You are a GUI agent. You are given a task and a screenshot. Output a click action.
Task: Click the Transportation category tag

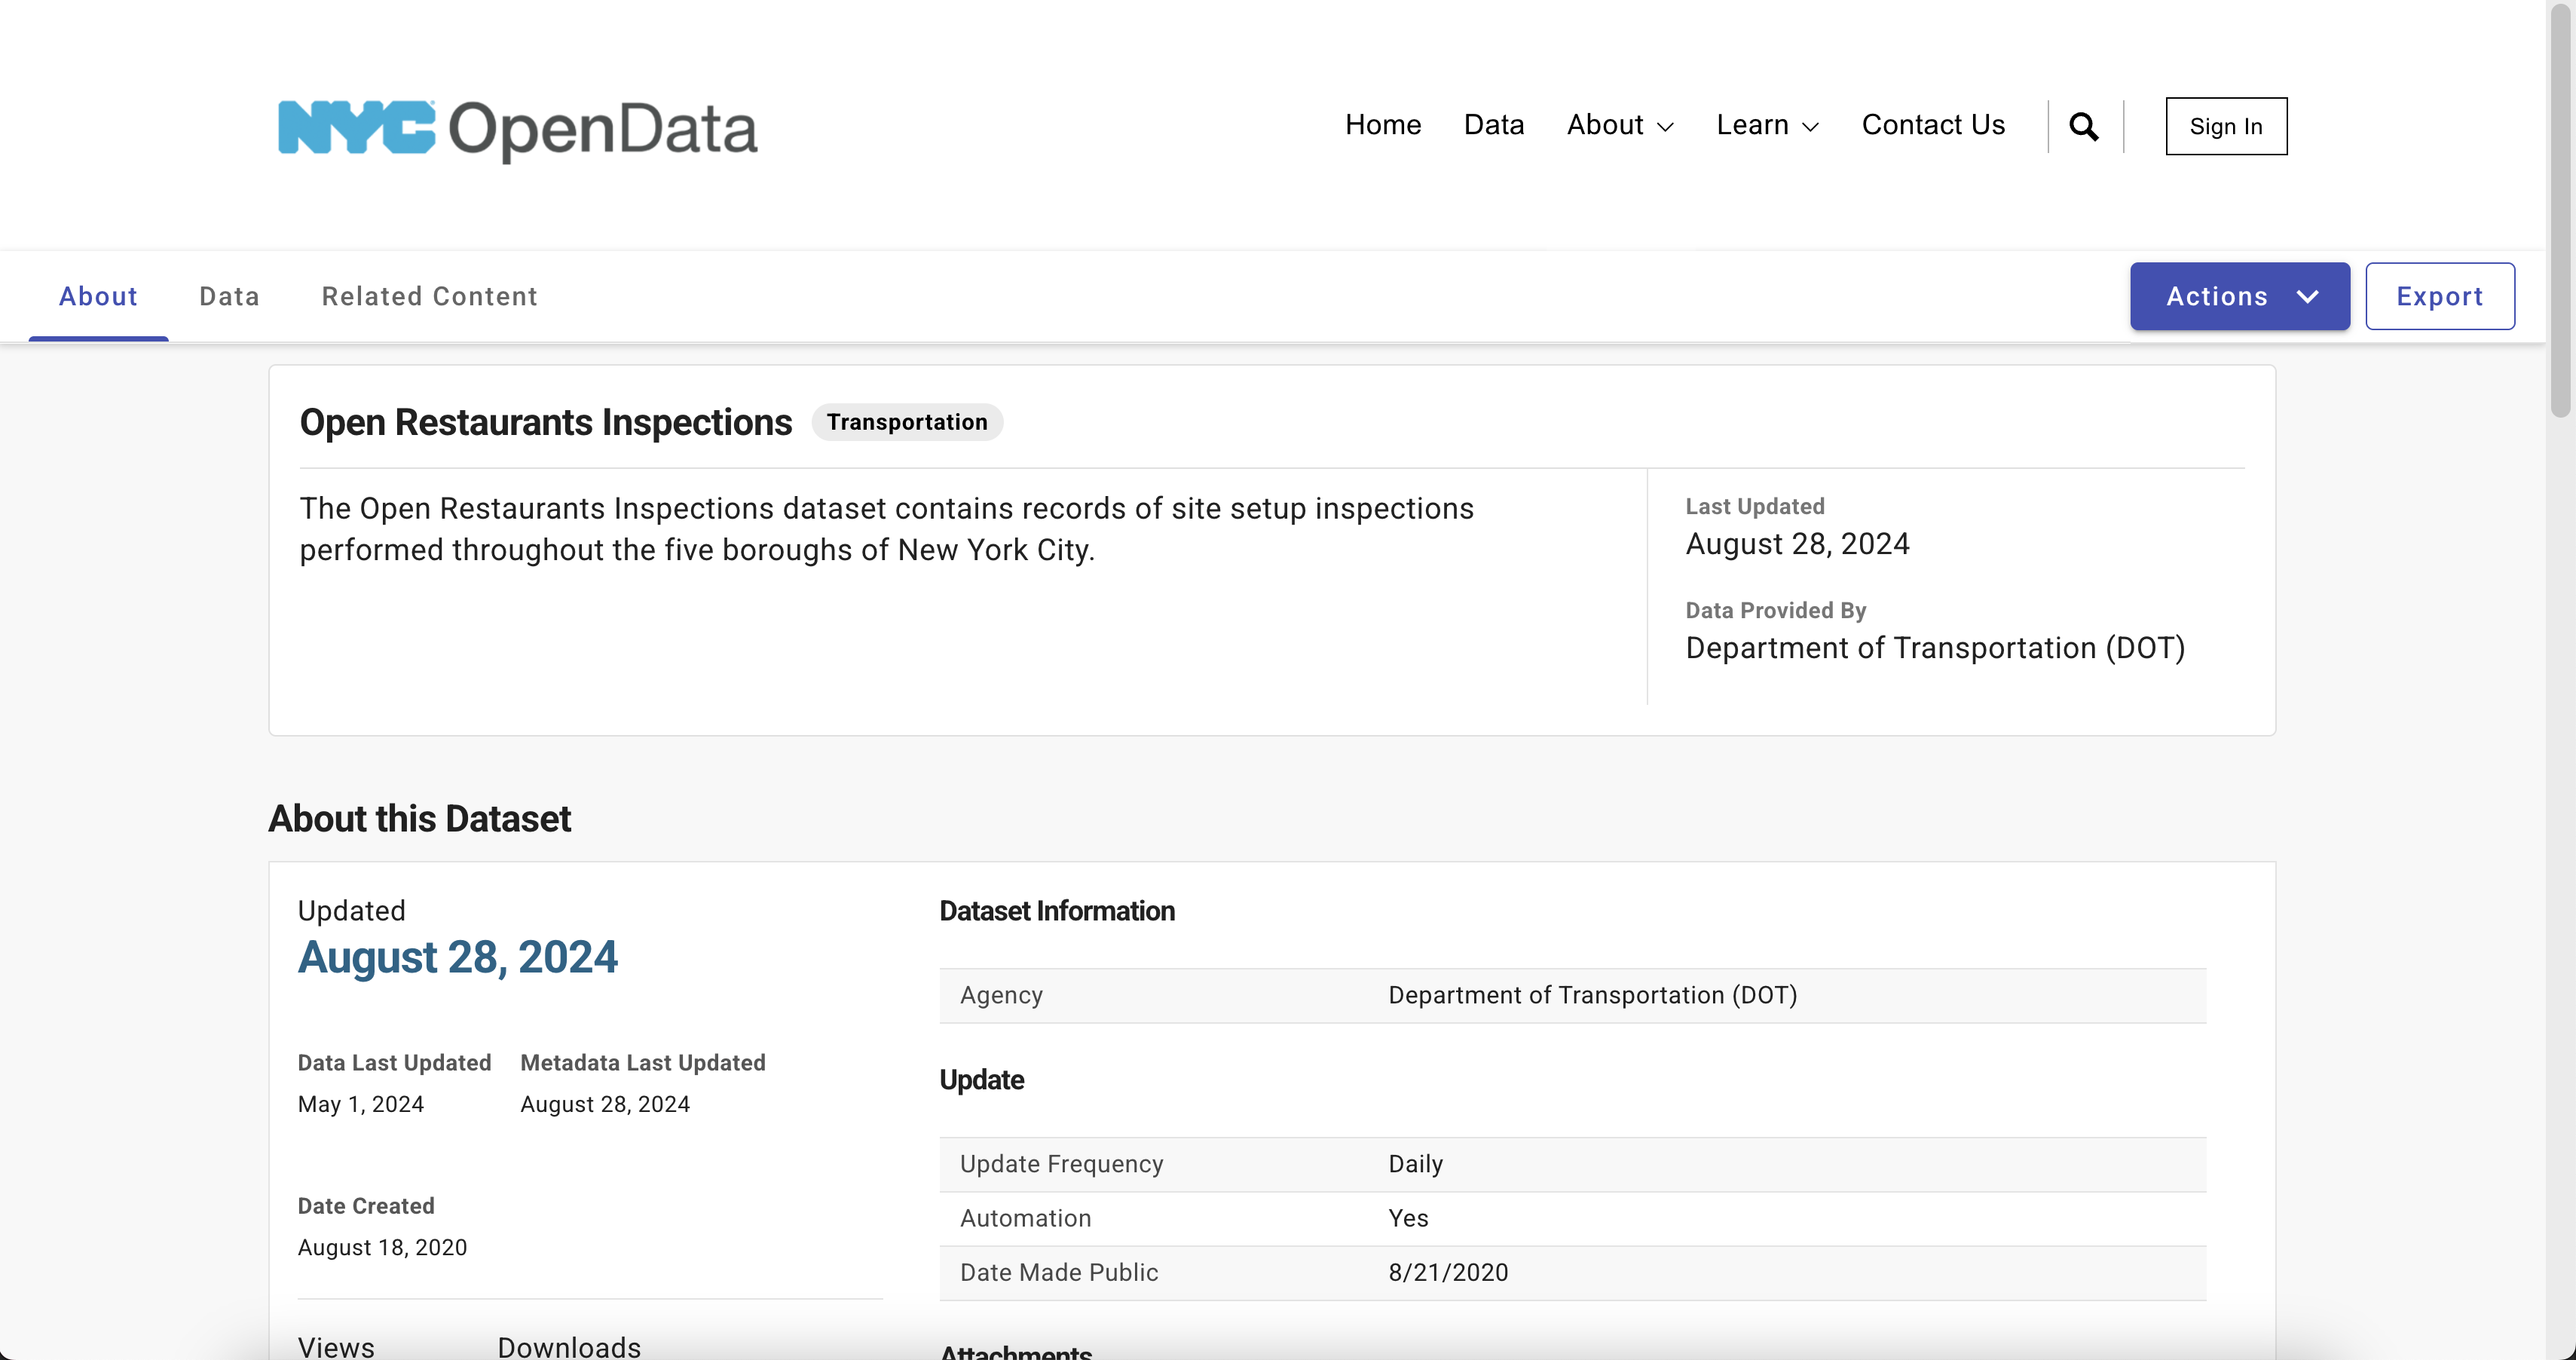click(x=906, y=422)
